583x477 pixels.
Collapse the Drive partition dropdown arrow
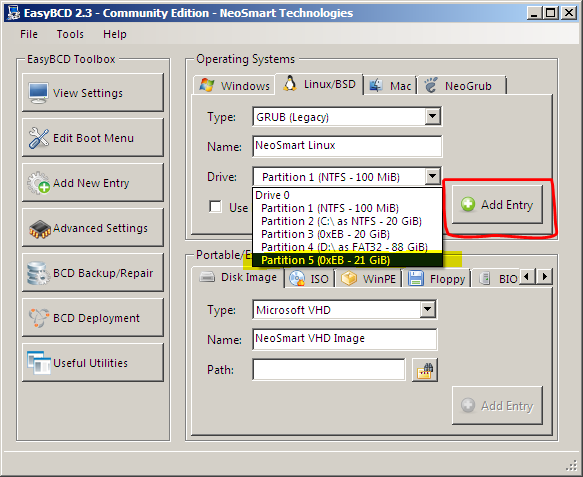[432, 176]
